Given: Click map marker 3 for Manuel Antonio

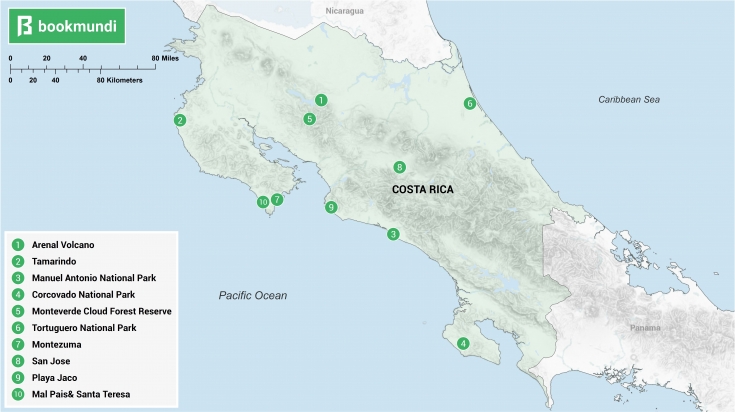Looking at the screenshot, I should point(393,234).
